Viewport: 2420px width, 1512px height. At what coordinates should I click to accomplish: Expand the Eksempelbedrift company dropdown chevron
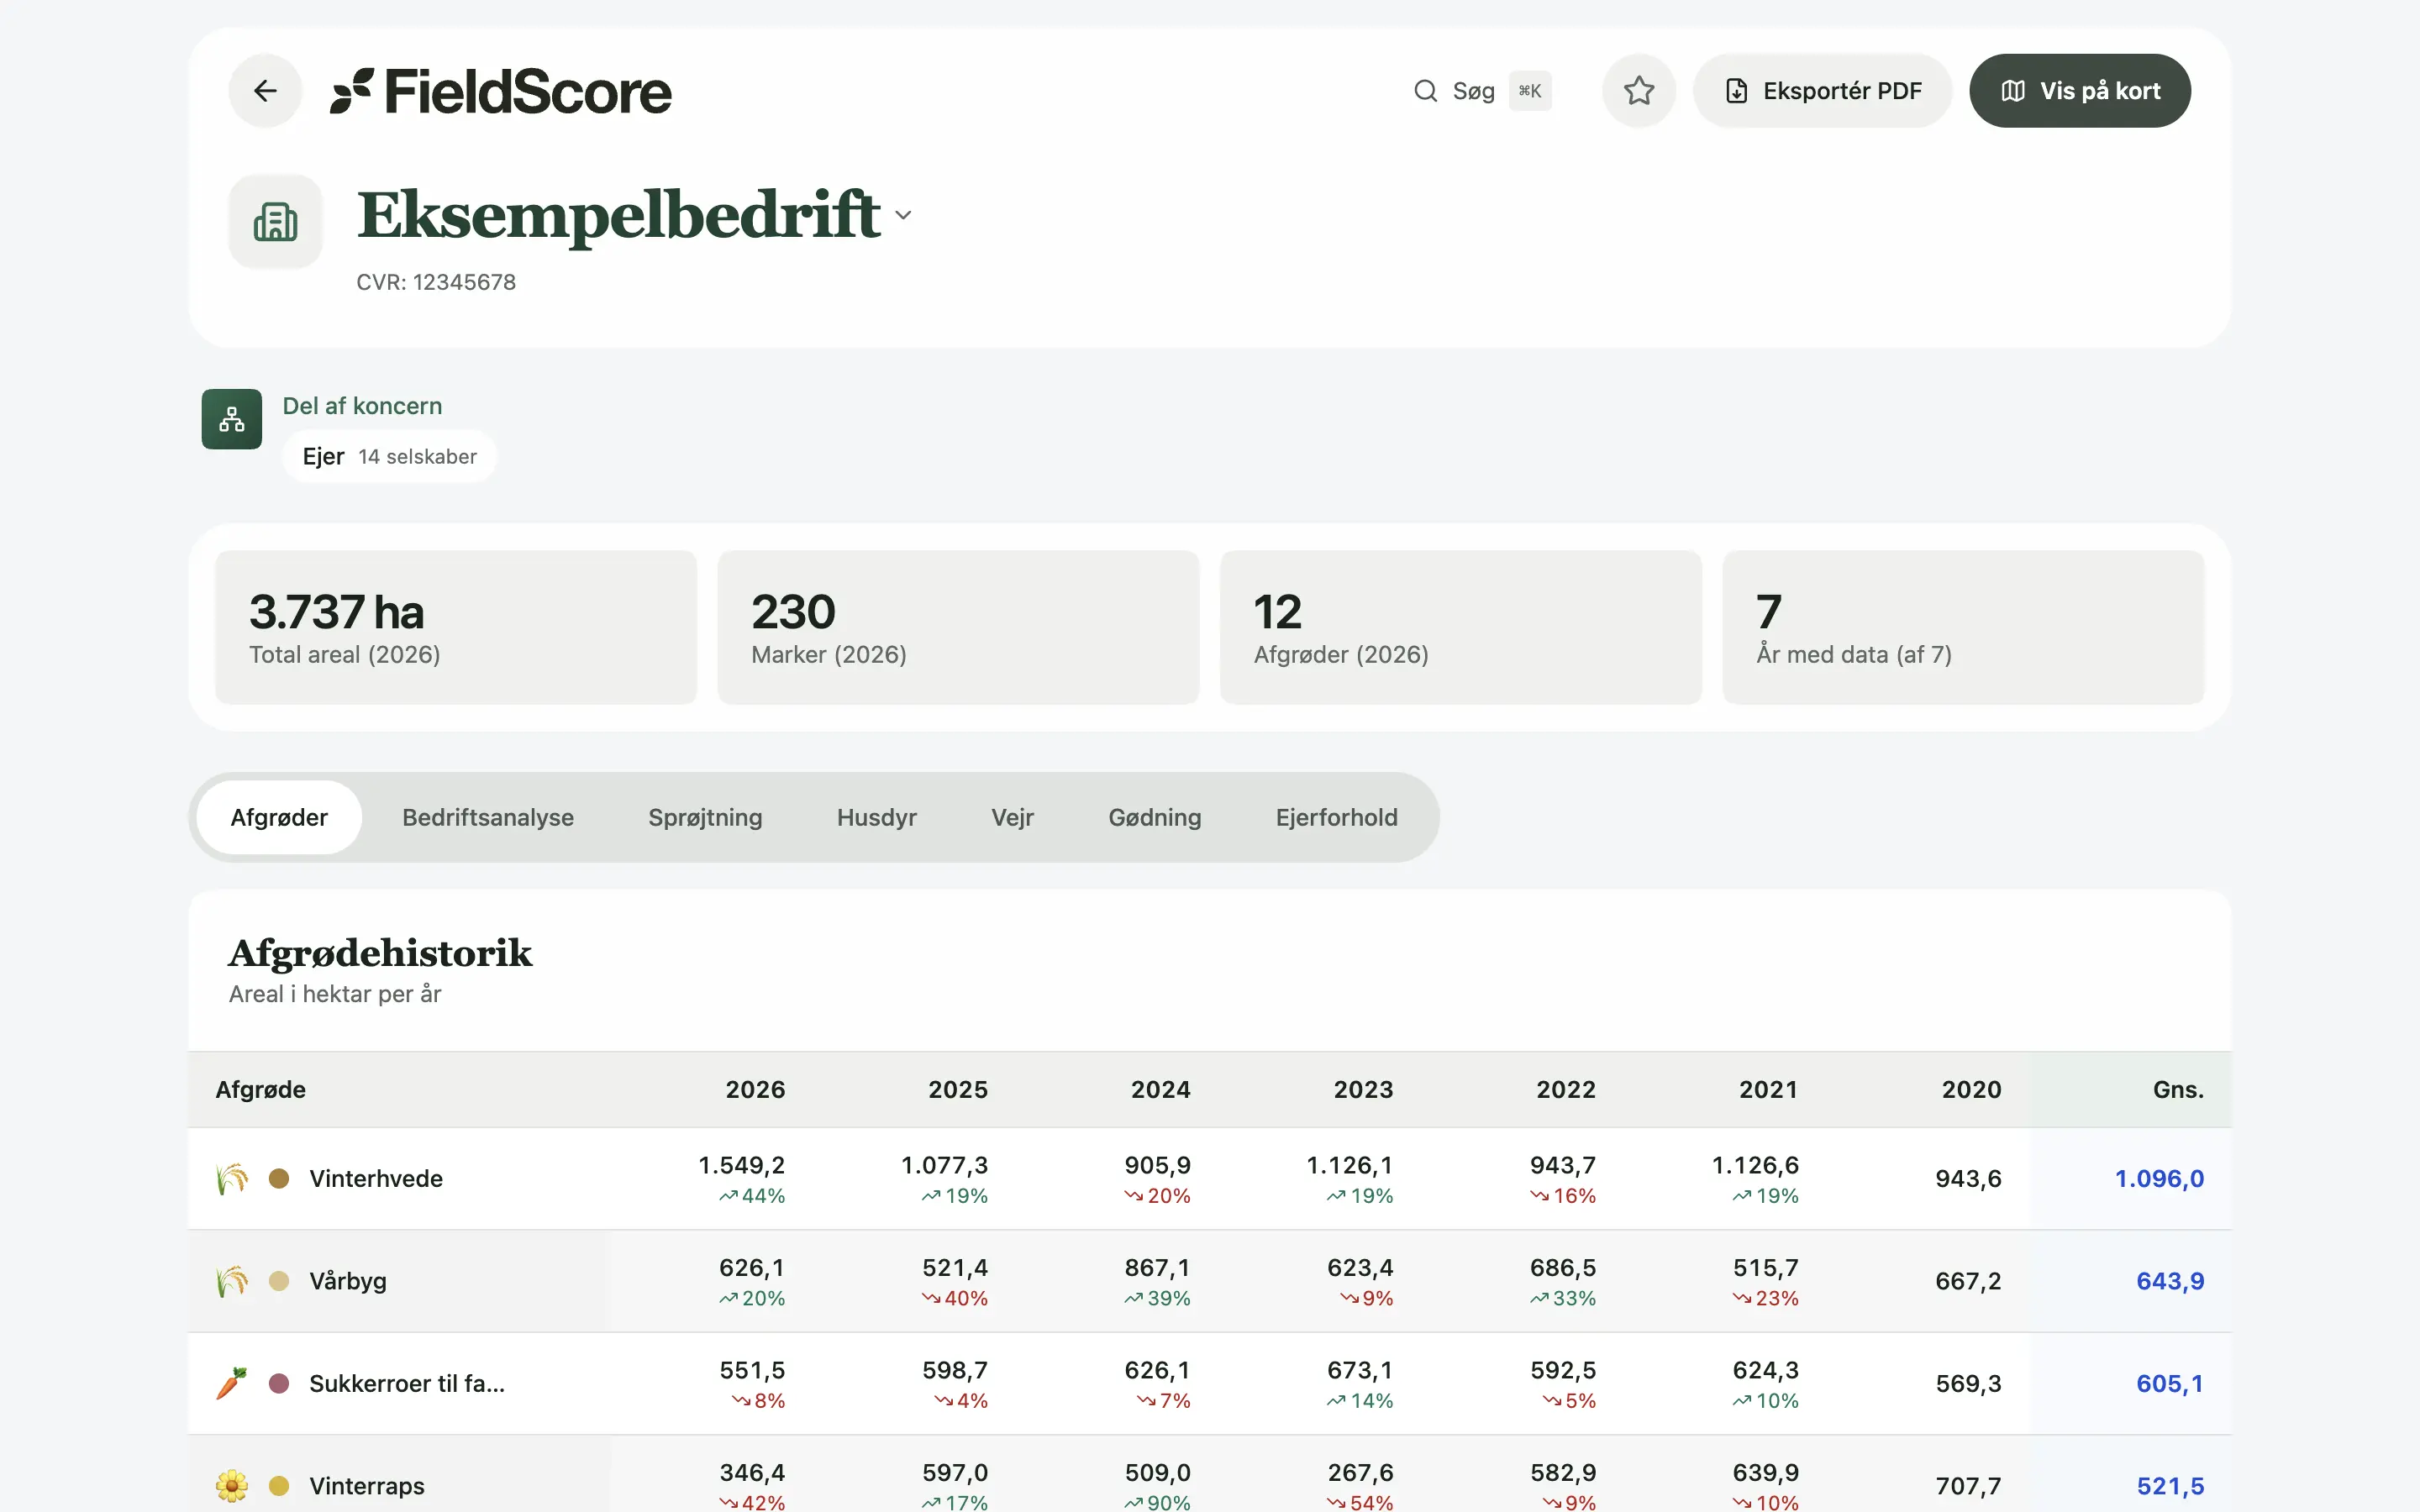903,215
